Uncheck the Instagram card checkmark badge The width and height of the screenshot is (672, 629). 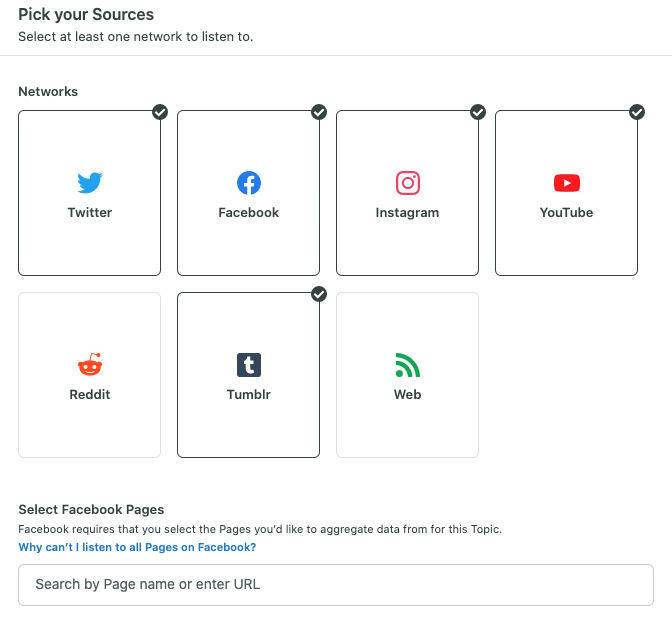[478, 112]
